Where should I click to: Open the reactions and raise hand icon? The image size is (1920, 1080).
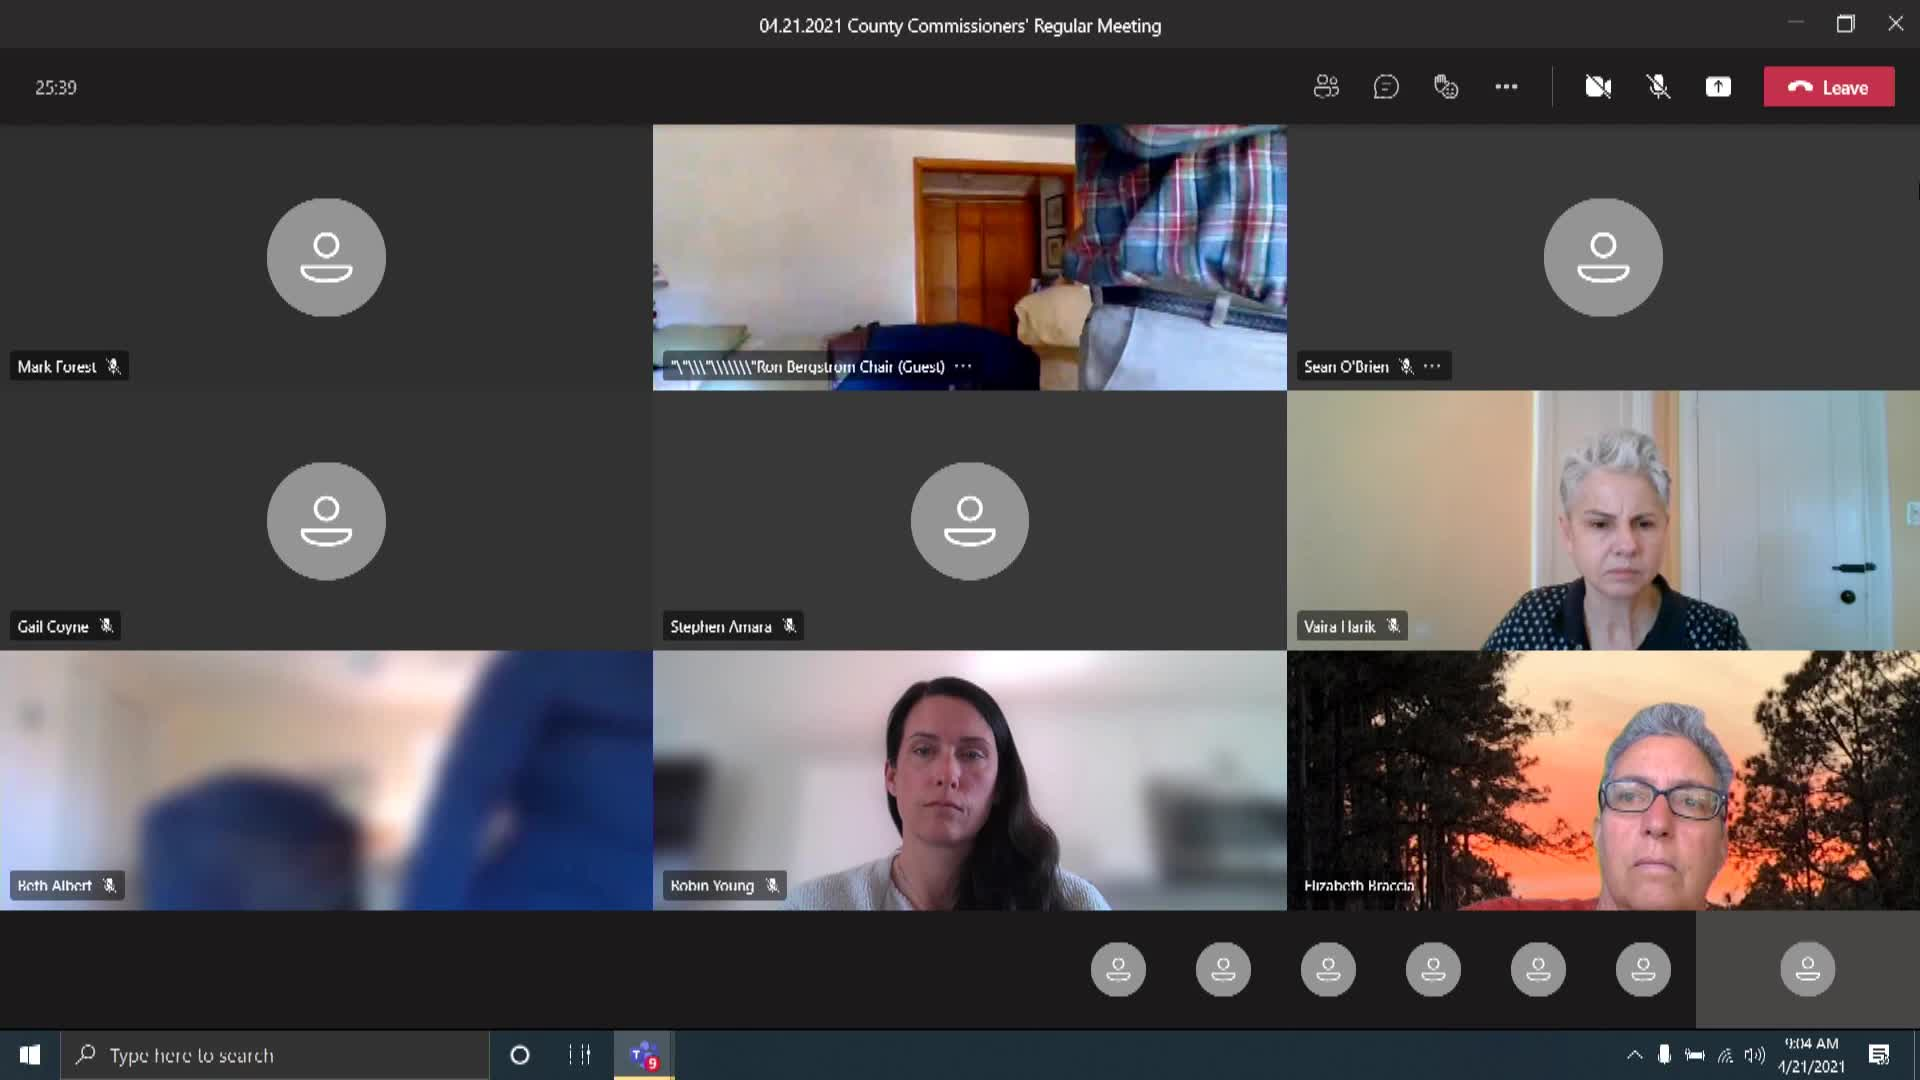click(x=1446, y=87)
